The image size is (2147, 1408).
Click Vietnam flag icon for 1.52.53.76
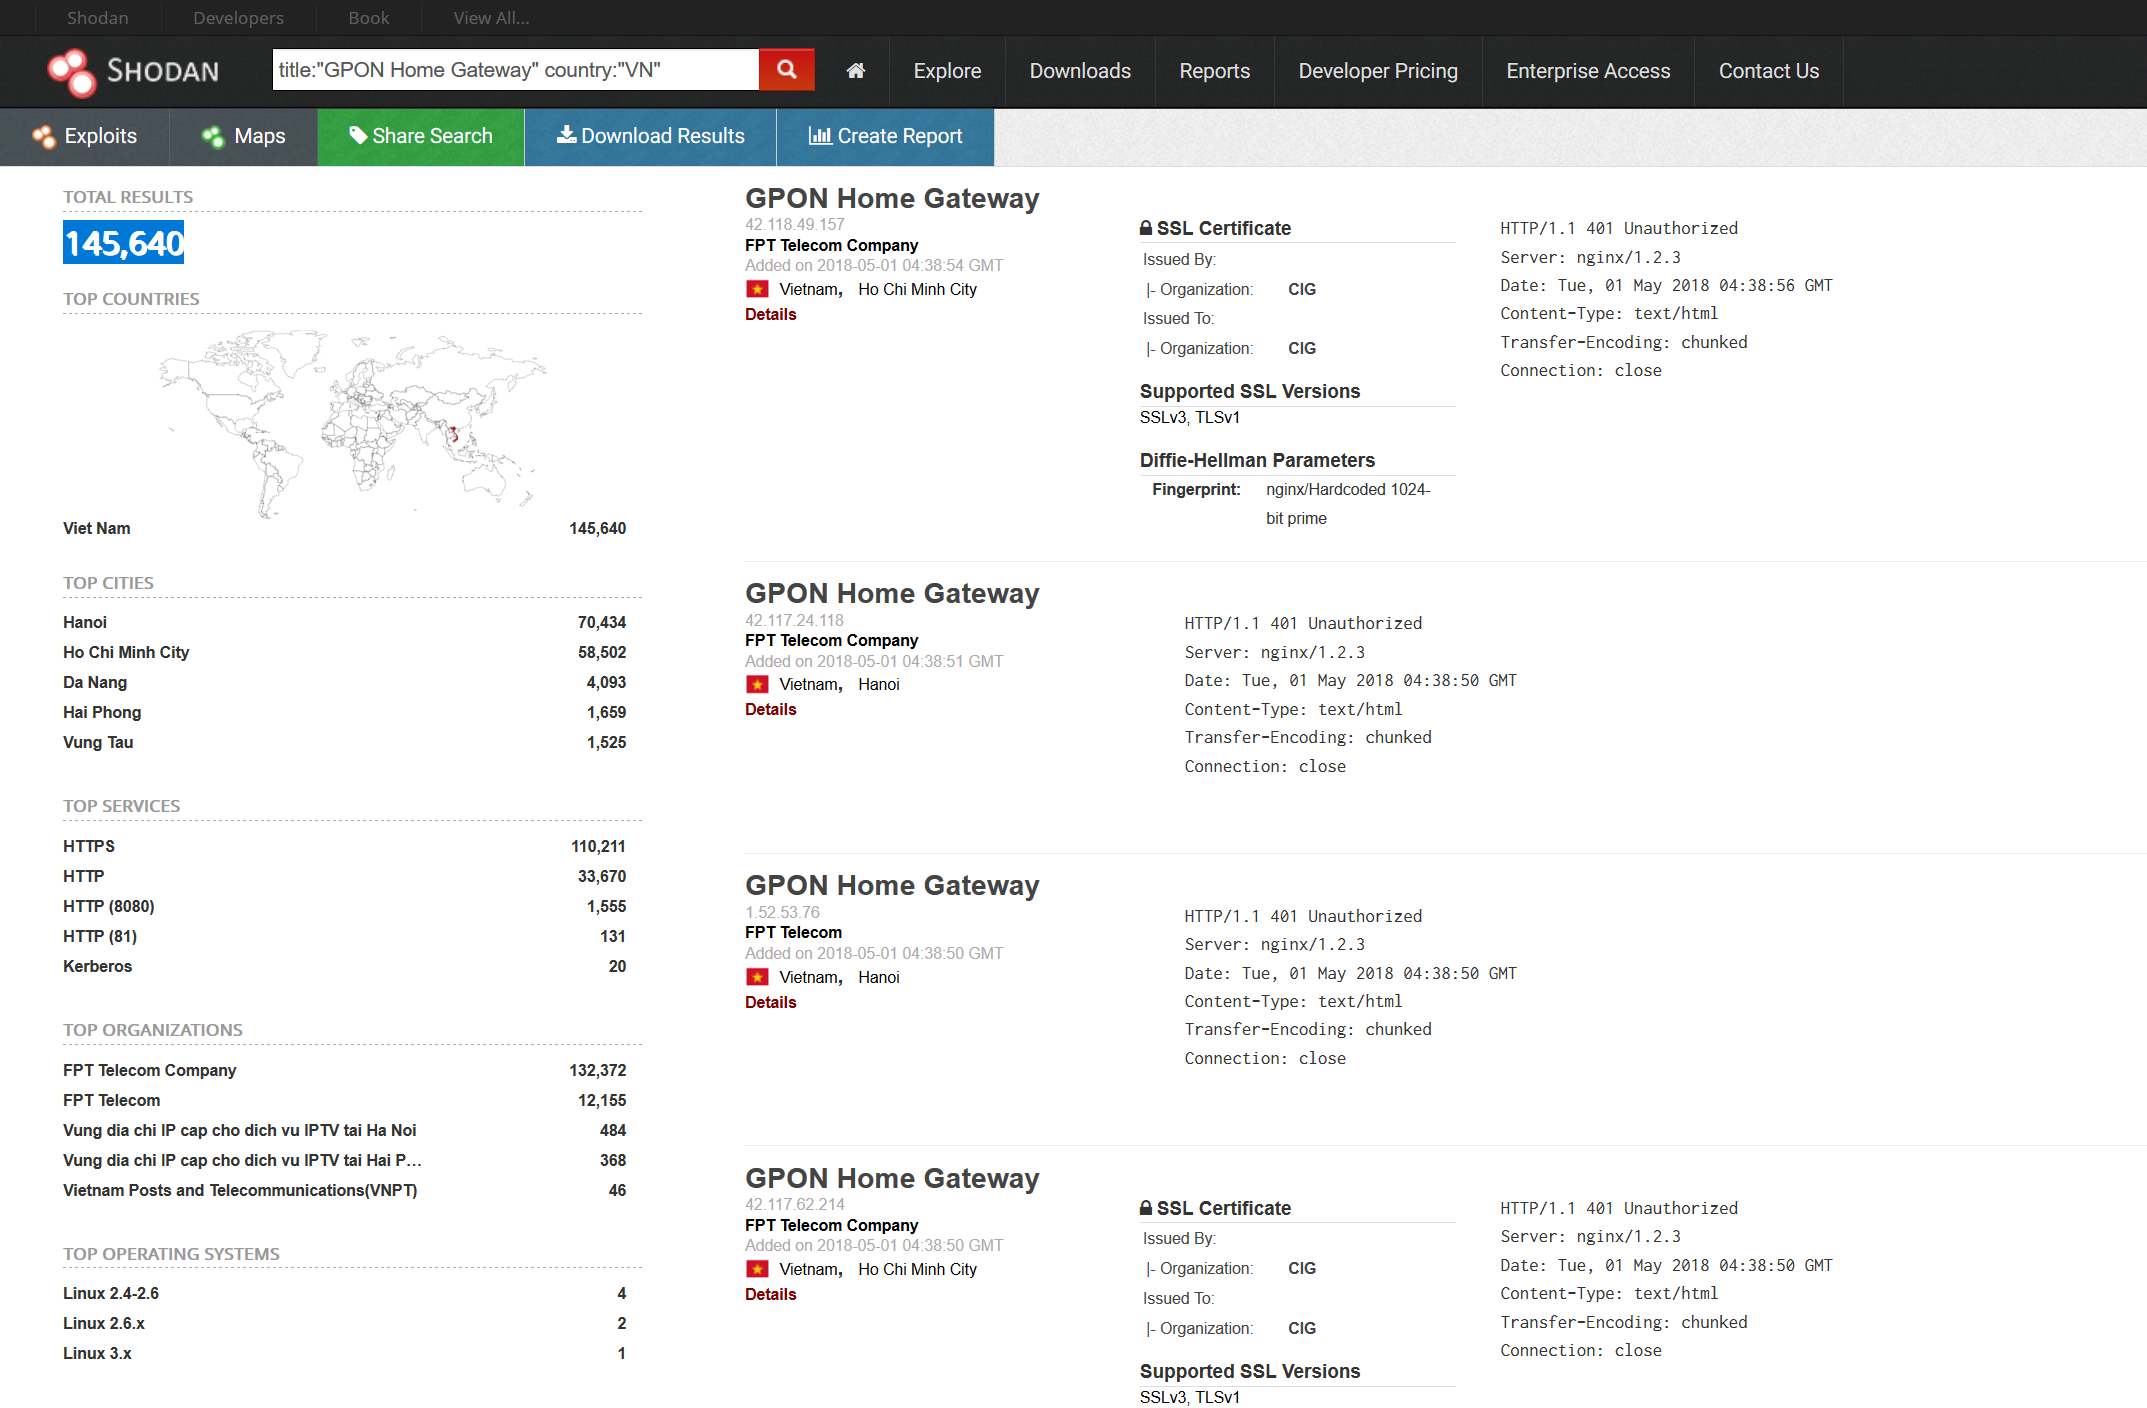click(x=757, y=978)
